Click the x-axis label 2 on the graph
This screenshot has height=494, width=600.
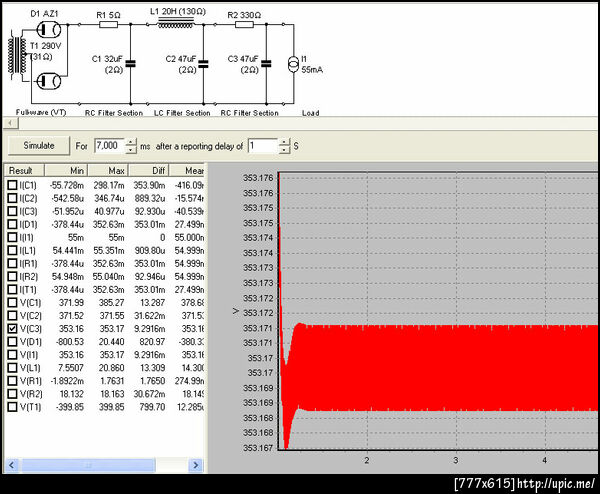[367, 460]
